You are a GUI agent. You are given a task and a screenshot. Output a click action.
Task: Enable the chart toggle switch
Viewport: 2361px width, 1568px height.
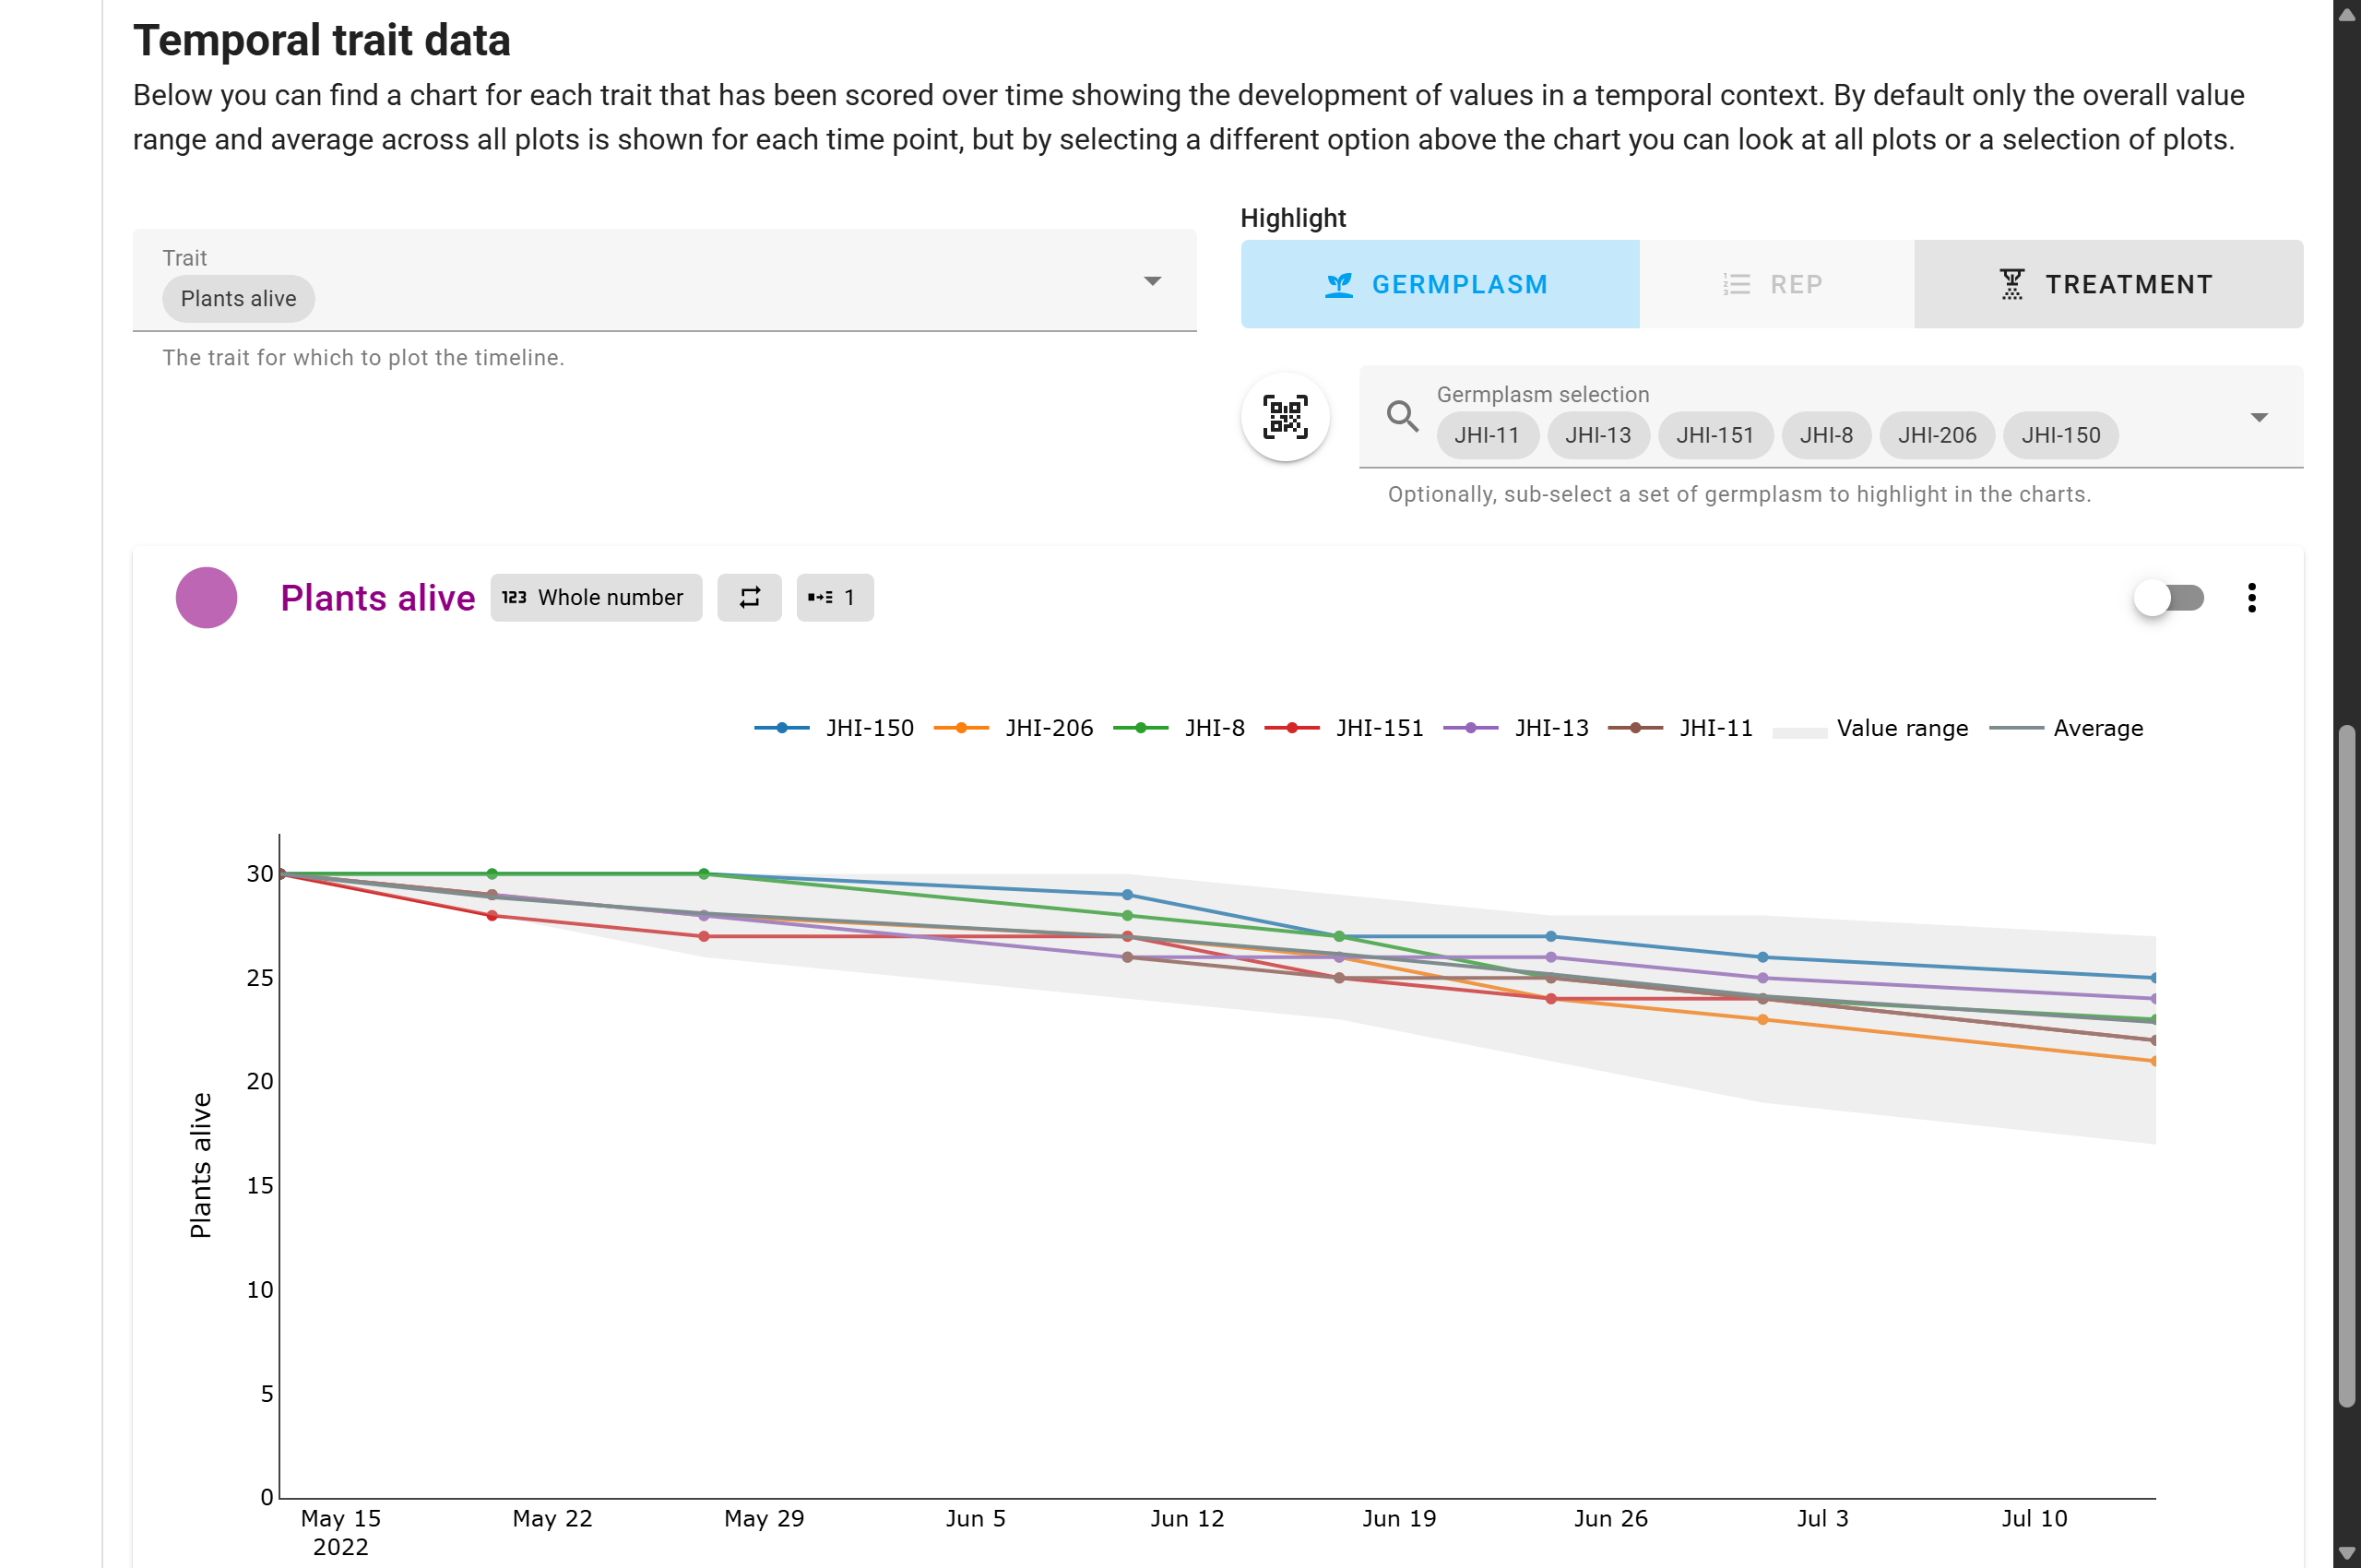[x=2168, y=597]
